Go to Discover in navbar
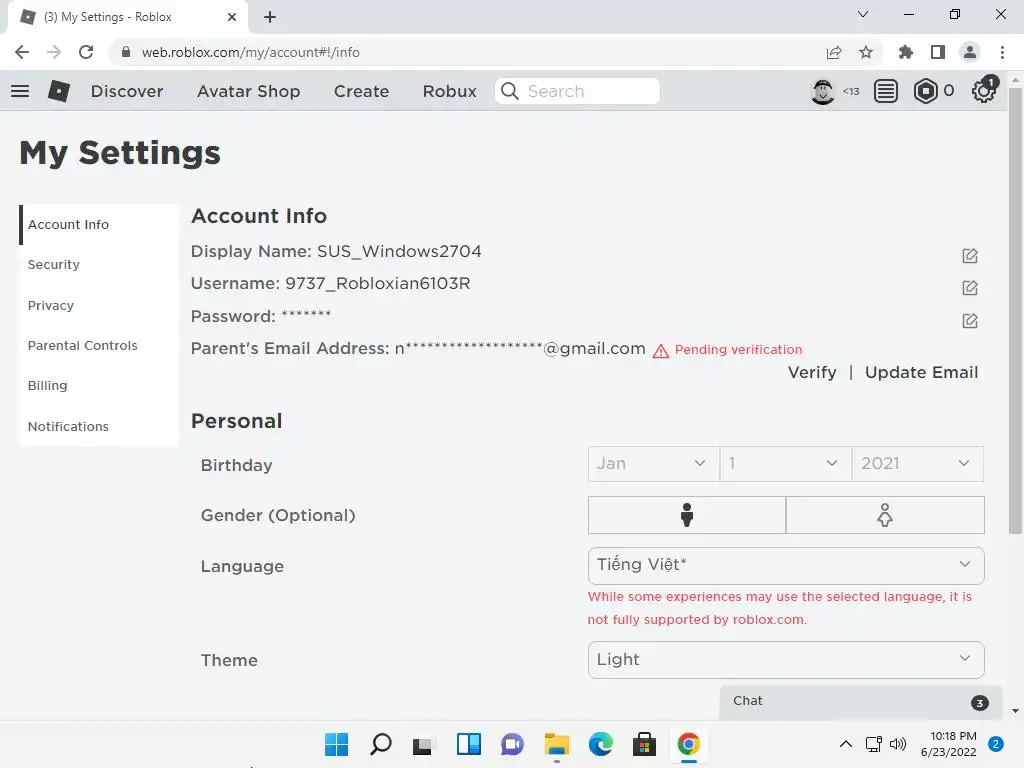Screen dimensions: 1024x768 [127, 91]
